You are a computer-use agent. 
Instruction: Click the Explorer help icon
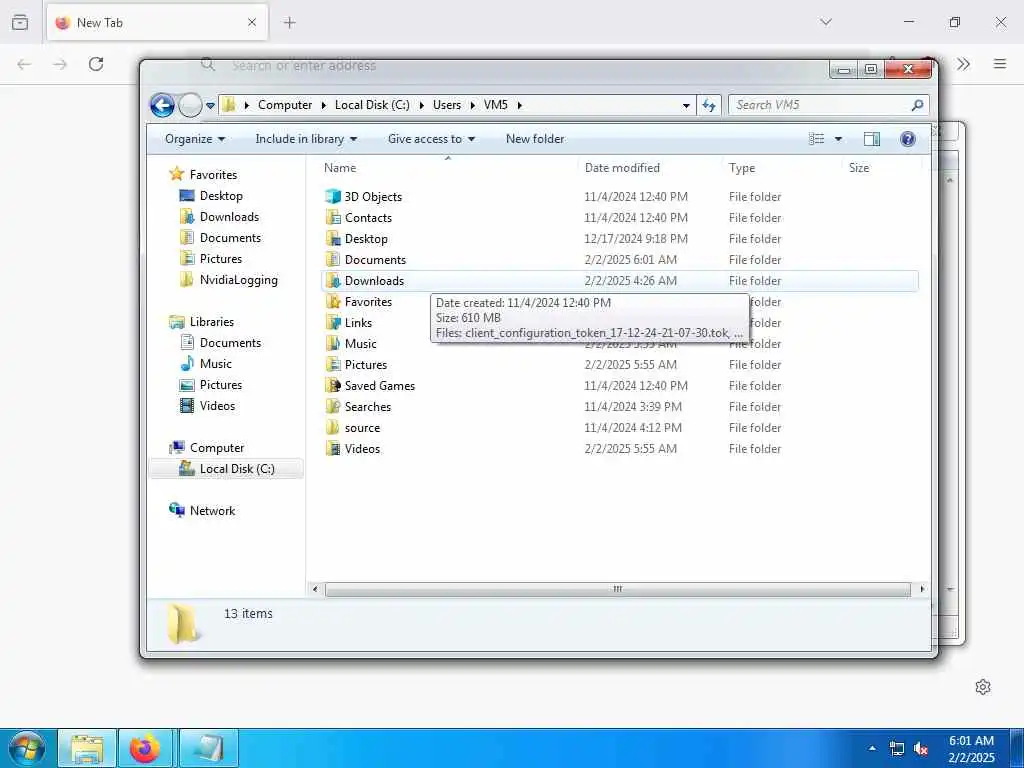pos(908,138)
